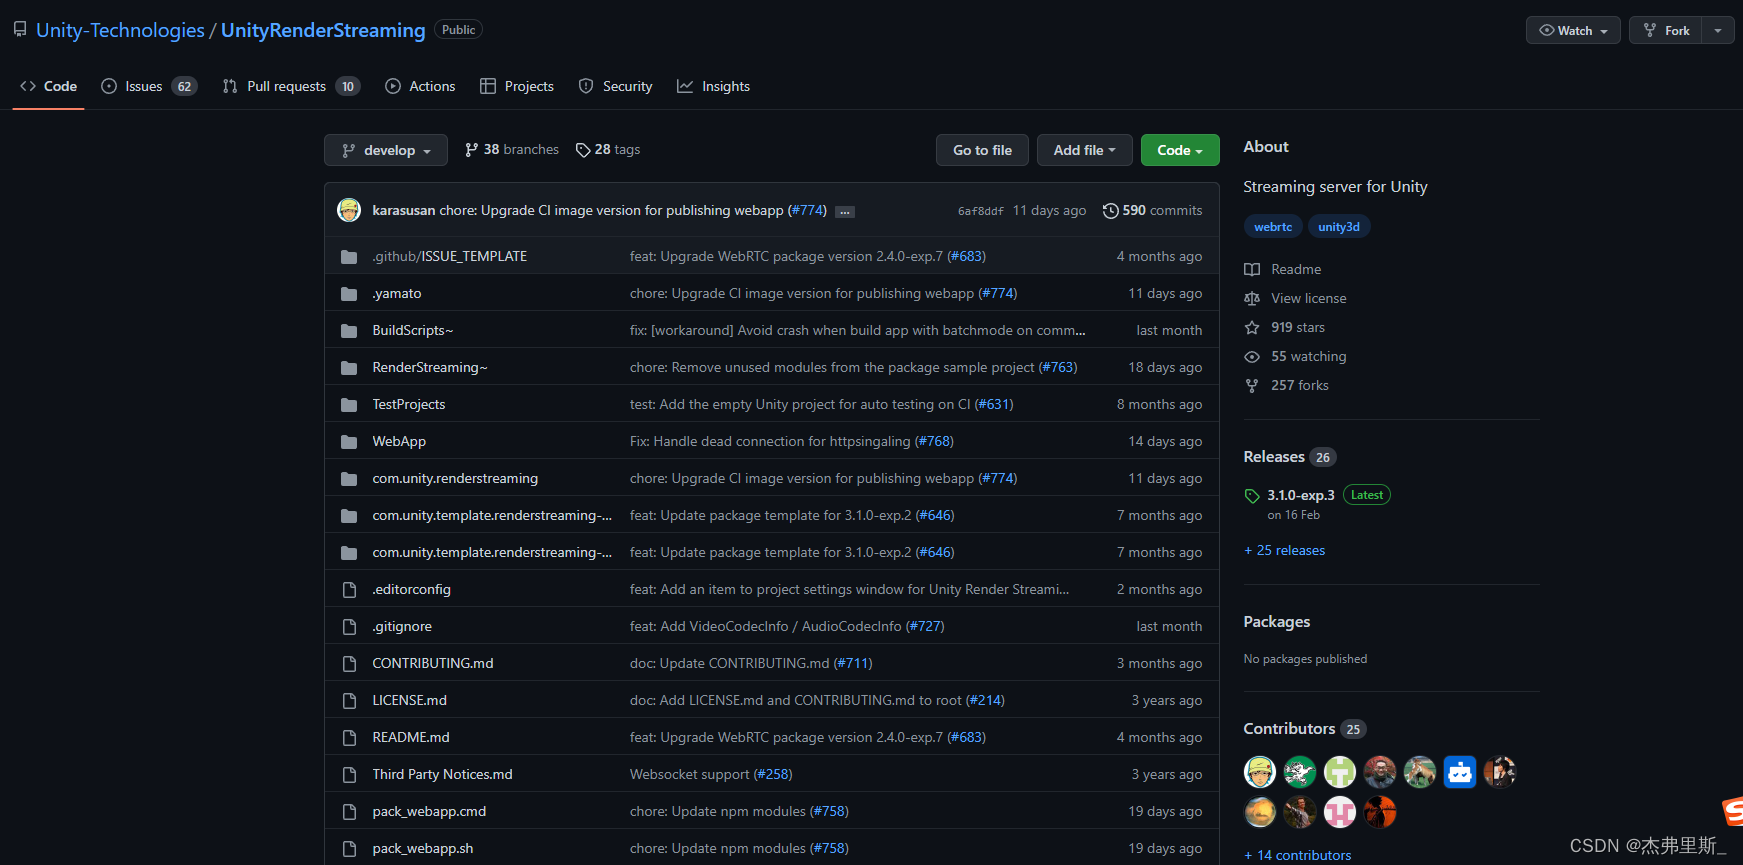Open Third Party Notices.md file

click(442, 774)
